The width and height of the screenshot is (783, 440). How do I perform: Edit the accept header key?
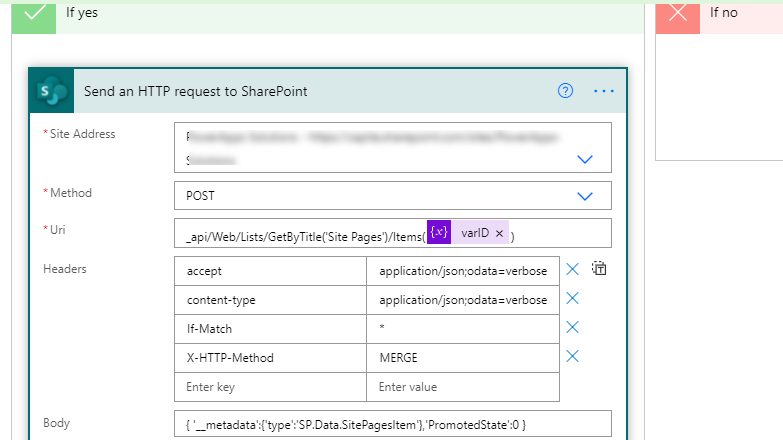270,271
